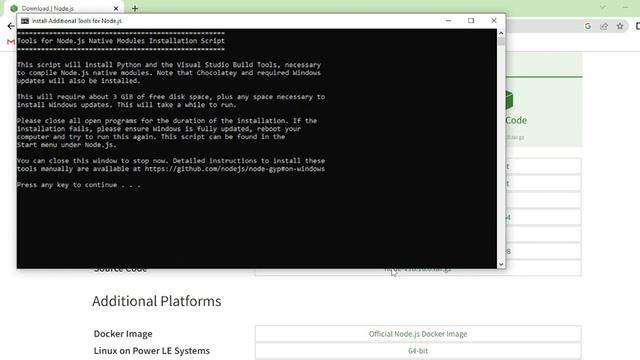This screenshot has width=640, height=360.
Task: Click 'Press any key to continue' text
Action: pos(79,185)
